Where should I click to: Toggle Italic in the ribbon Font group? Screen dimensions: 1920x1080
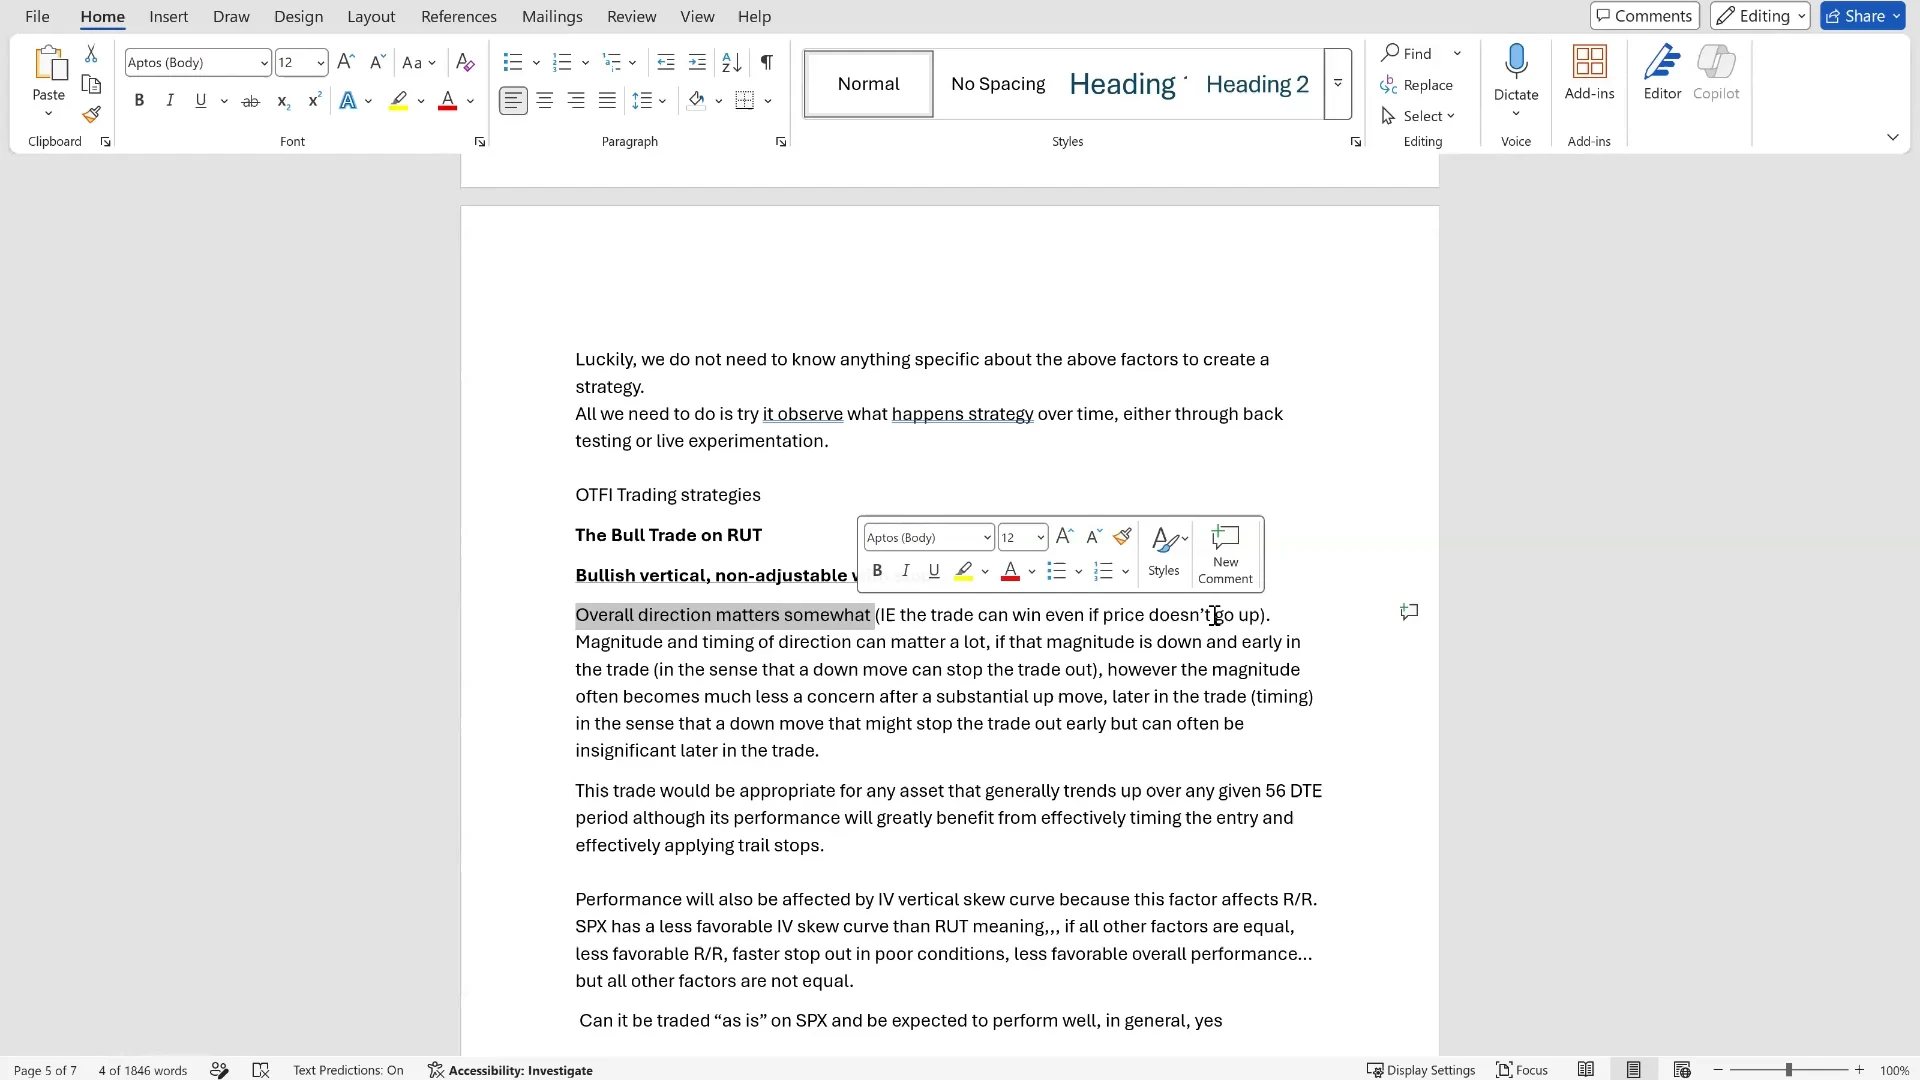point(170,101)
